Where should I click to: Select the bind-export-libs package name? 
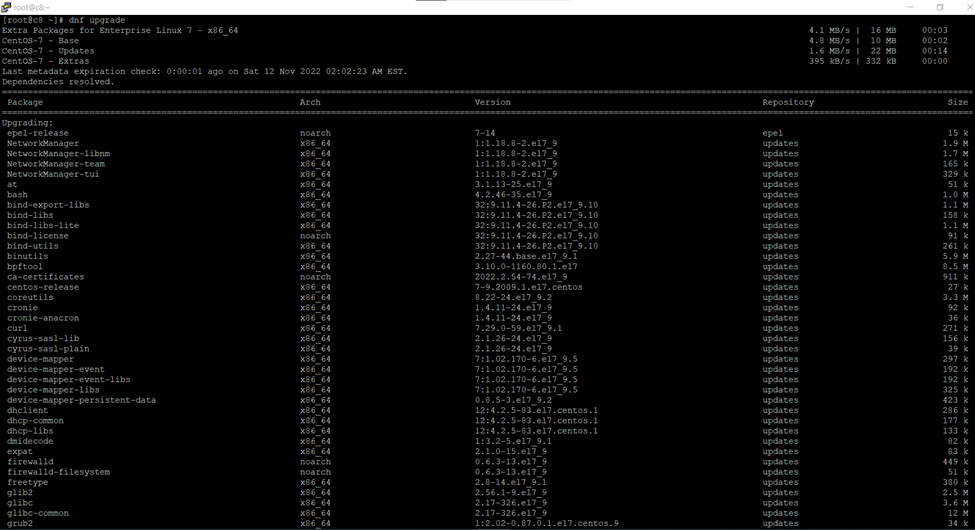(48, 205)
